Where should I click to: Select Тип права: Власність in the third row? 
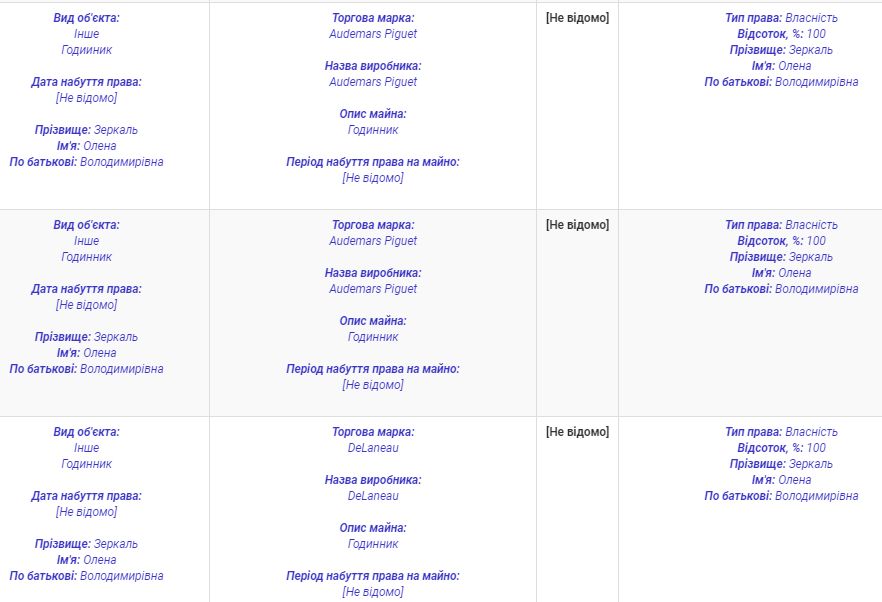tap(781, 432)
